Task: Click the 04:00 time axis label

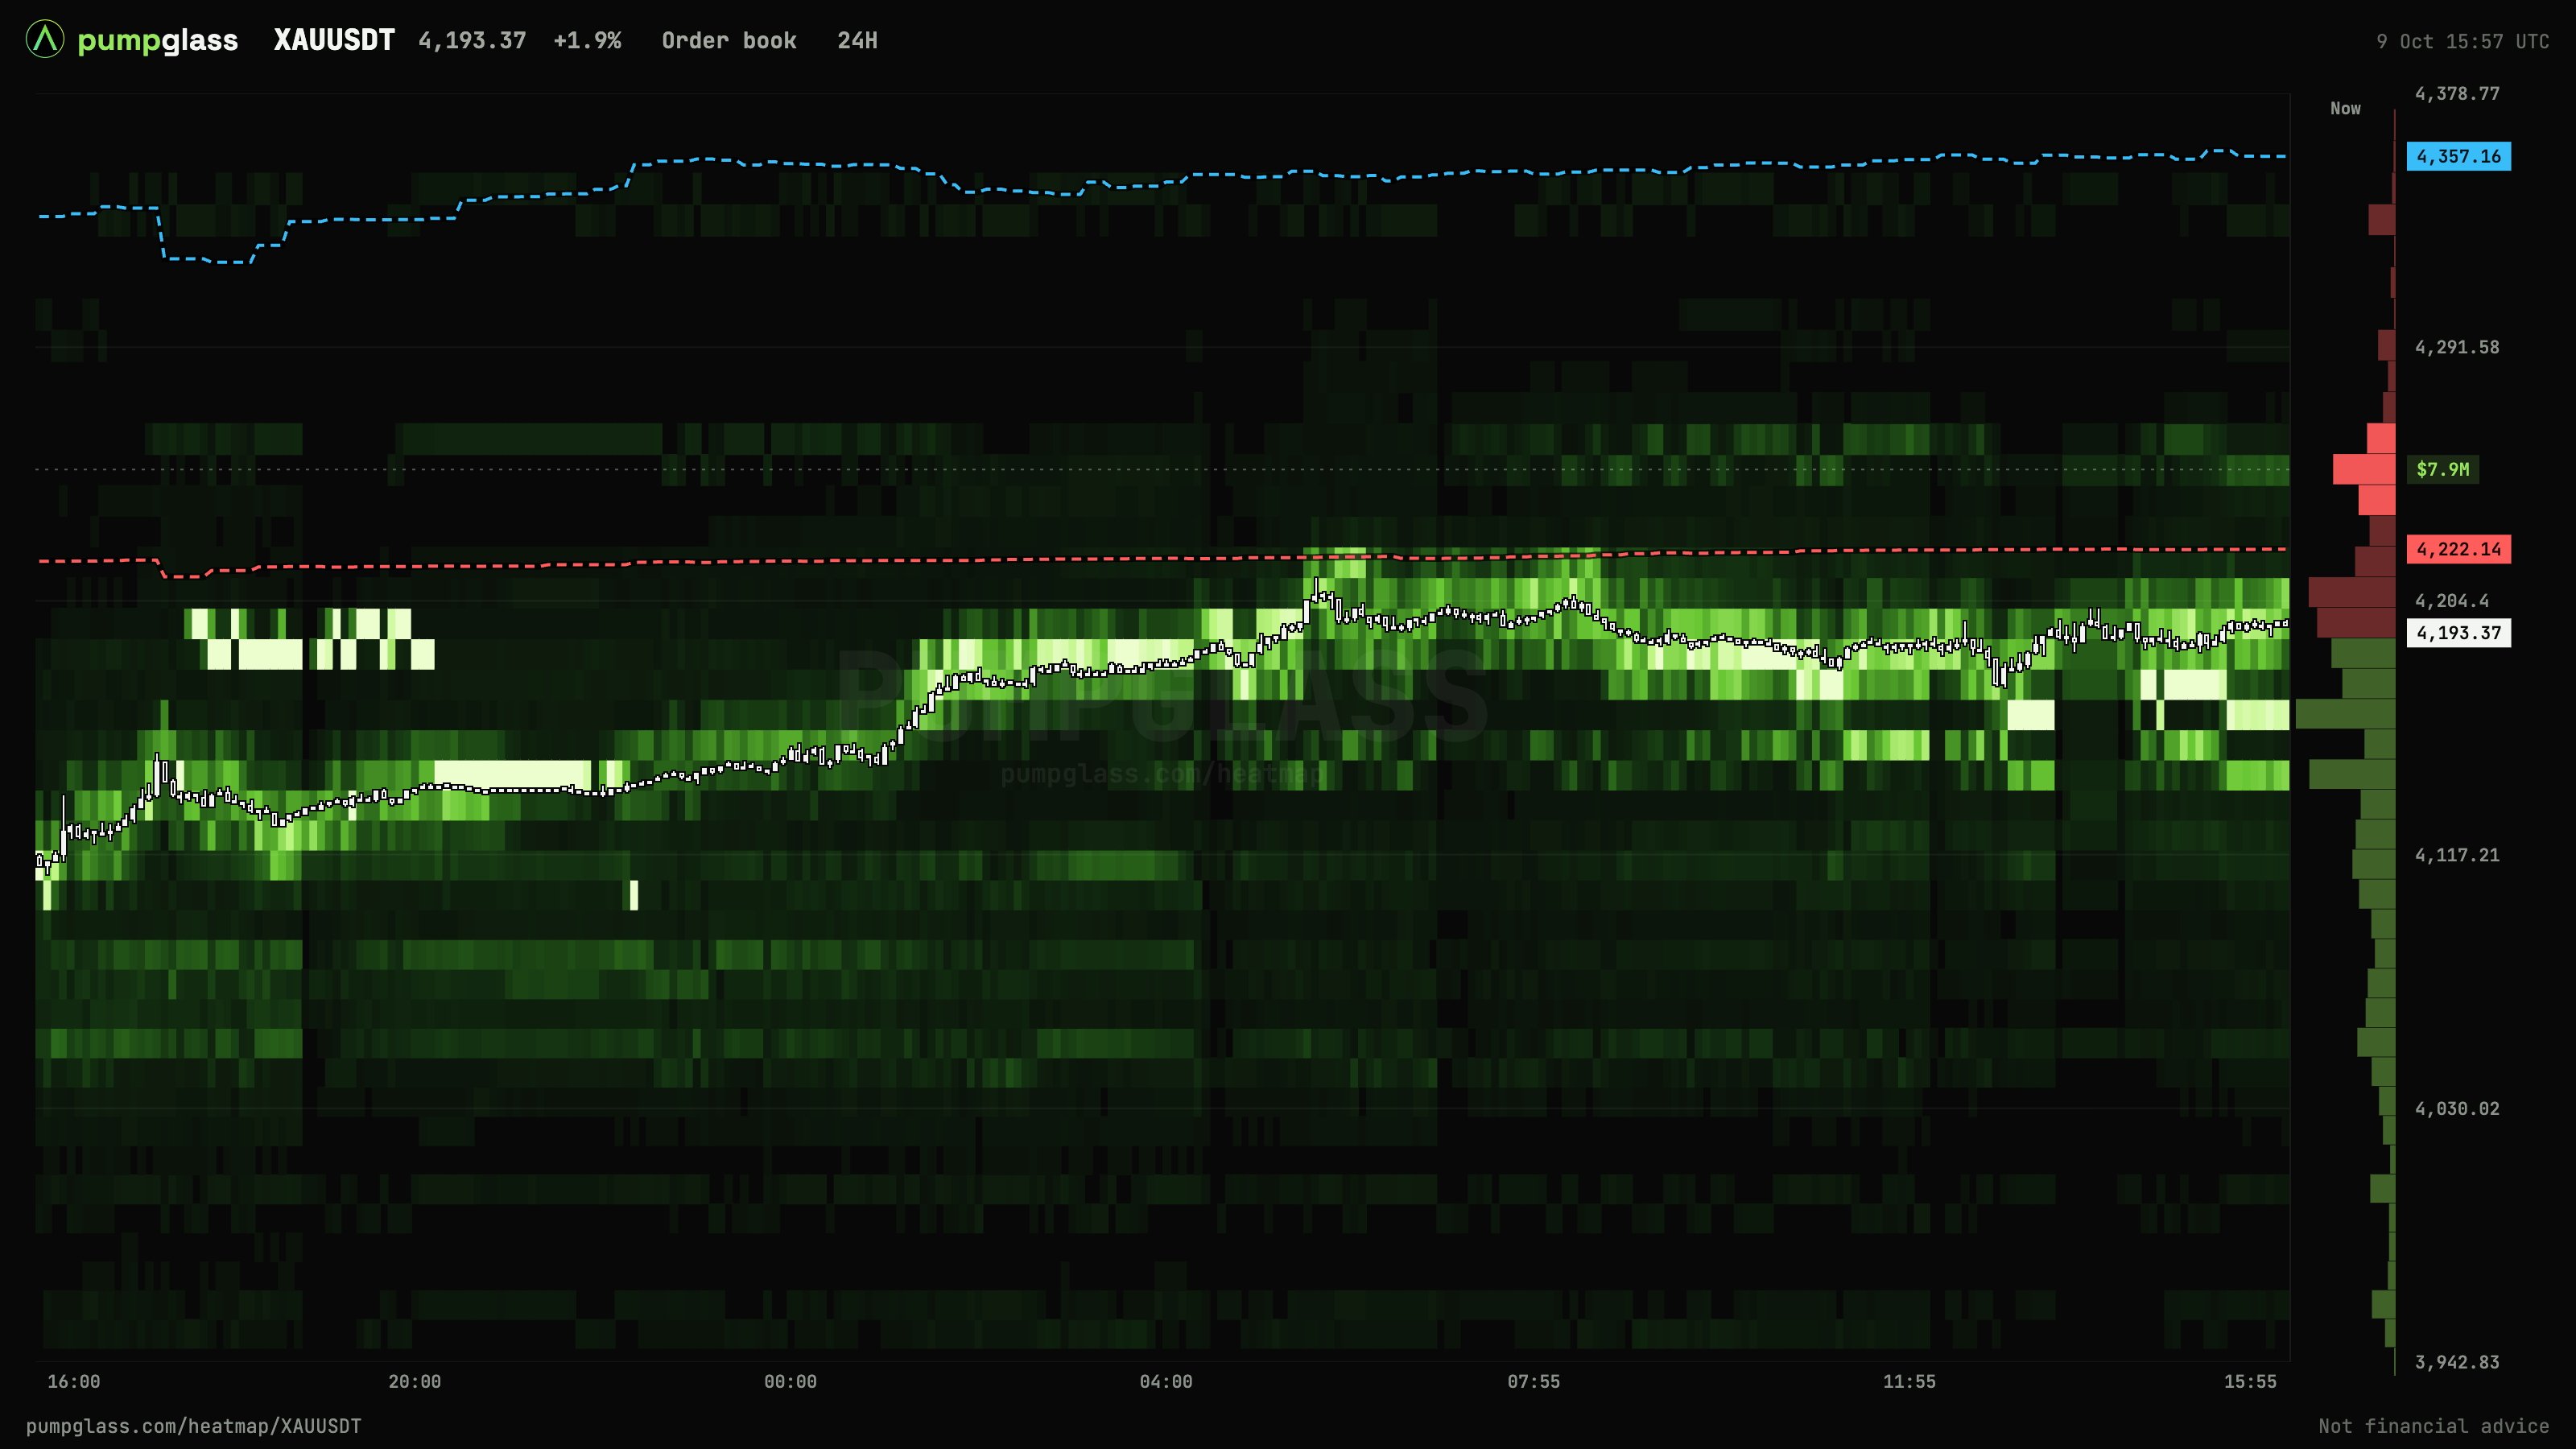Action: [1166, 1382]
